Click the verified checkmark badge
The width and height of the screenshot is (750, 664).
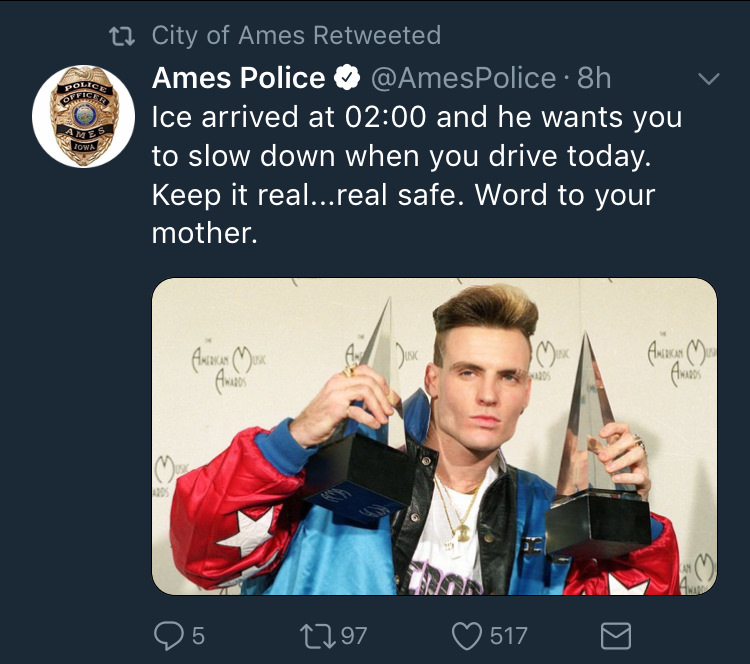click(347, 78)
